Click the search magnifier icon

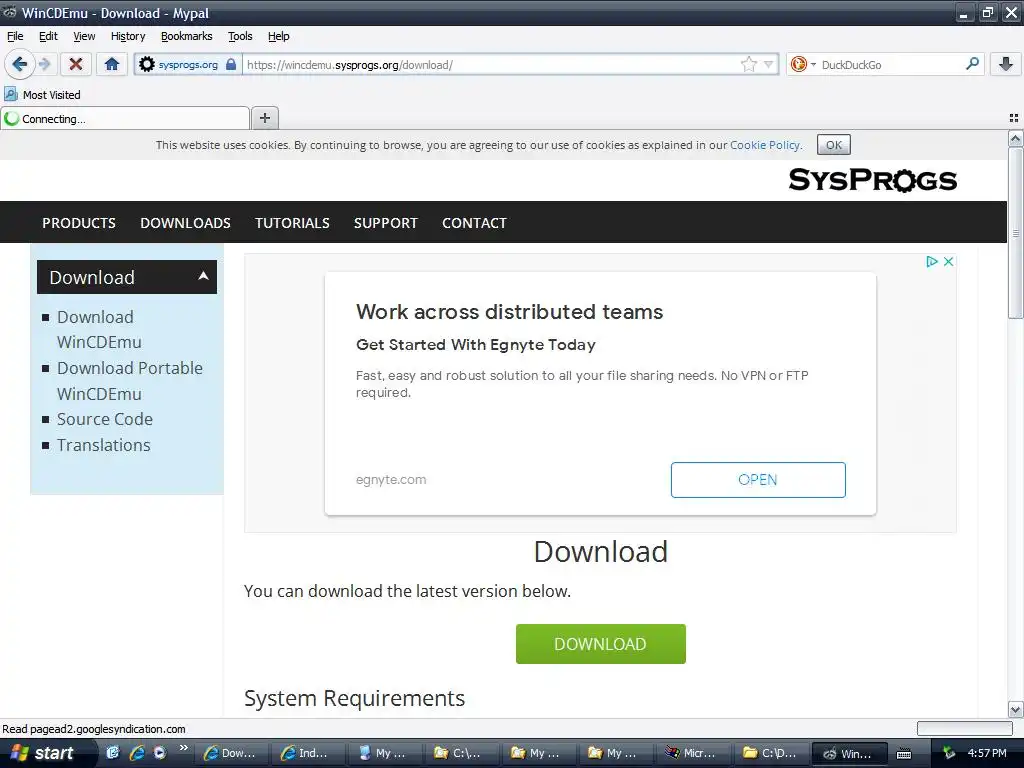(972, 64)
